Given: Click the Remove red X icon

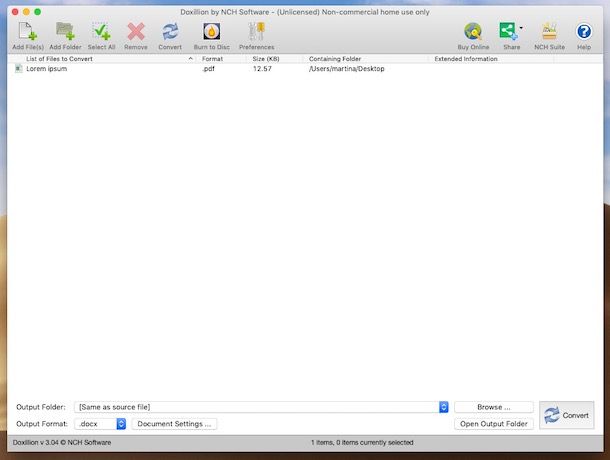Looking at the screenshot, I should 136,32.
